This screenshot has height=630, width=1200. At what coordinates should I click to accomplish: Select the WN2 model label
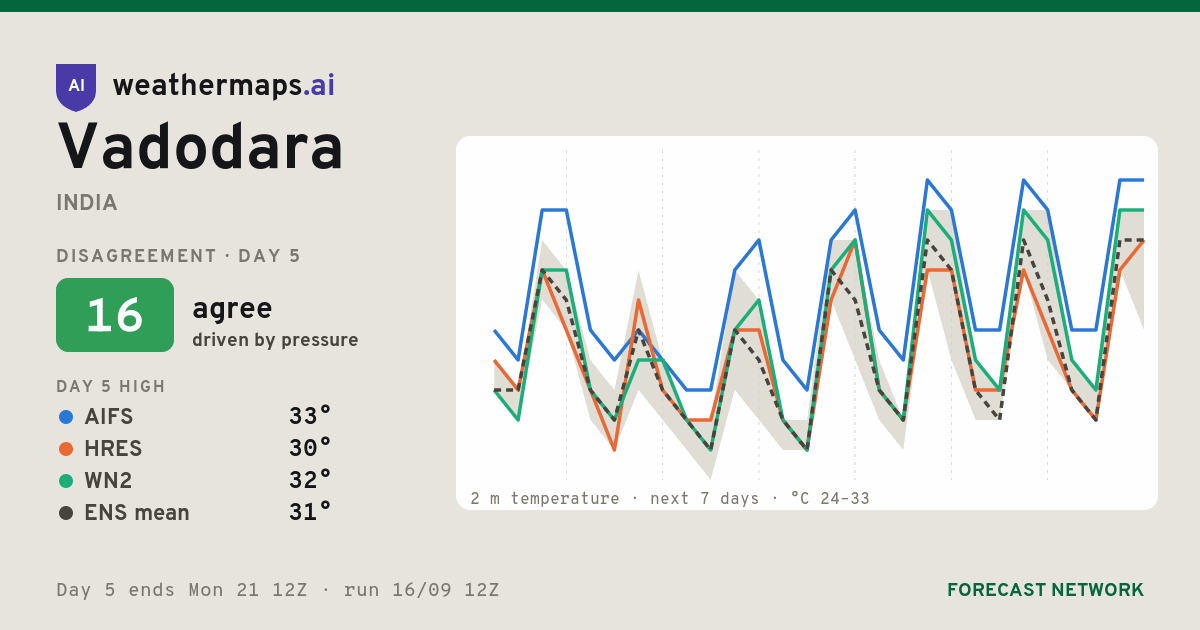tap(108, 480)
